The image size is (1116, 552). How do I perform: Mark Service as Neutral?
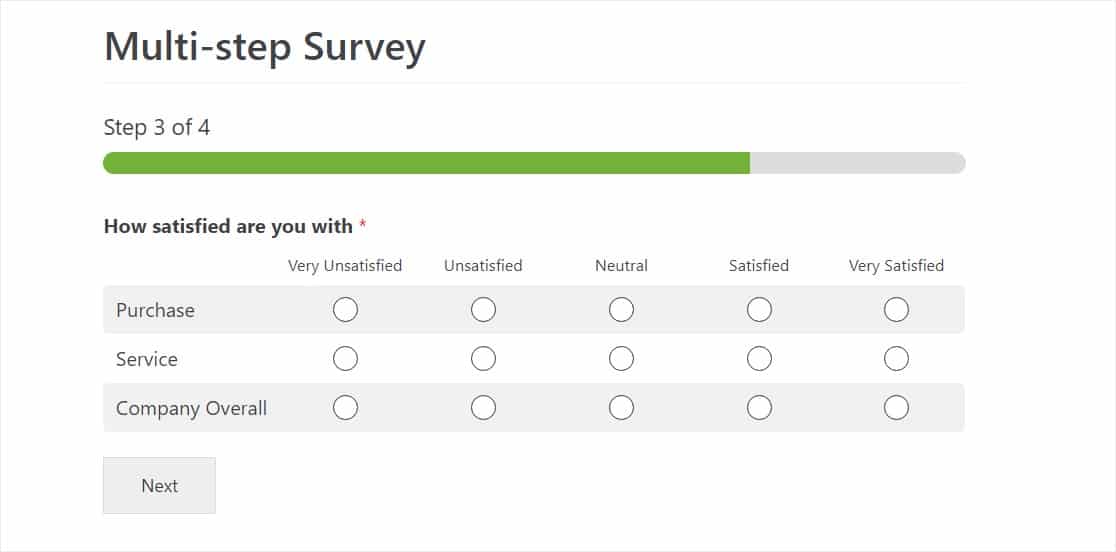[621, 359]
